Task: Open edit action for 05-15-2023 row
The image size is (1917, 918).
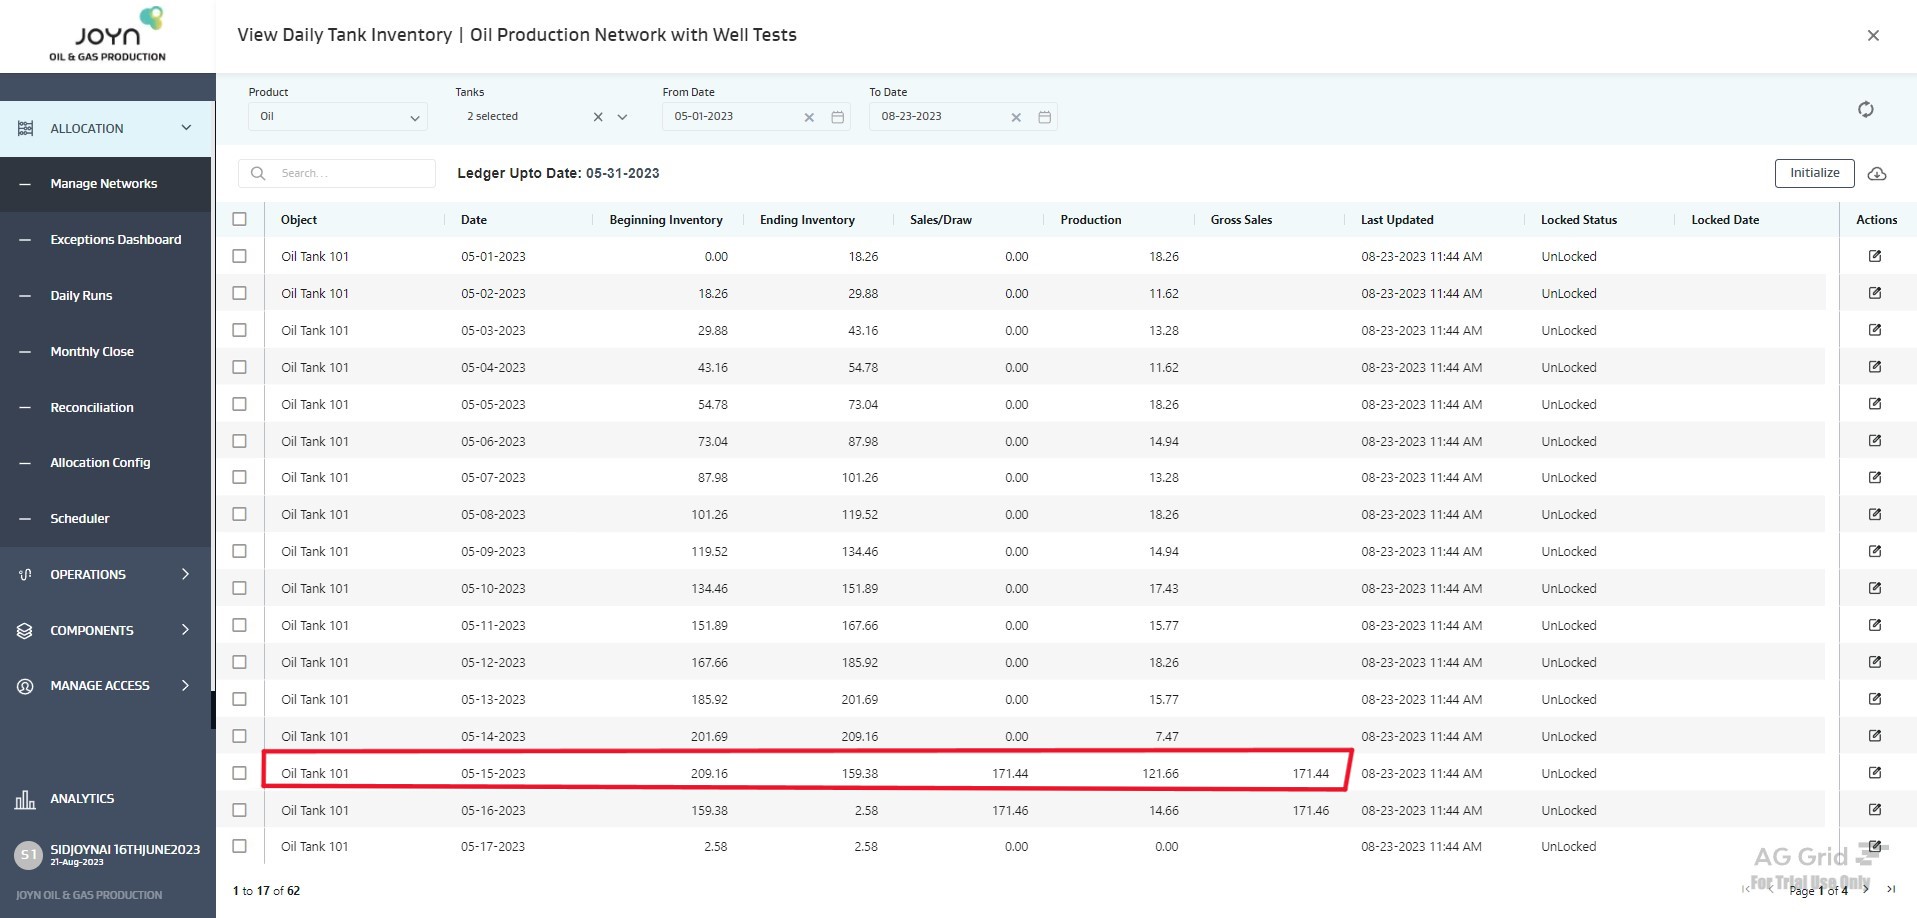Action: tap(1875, 773)
